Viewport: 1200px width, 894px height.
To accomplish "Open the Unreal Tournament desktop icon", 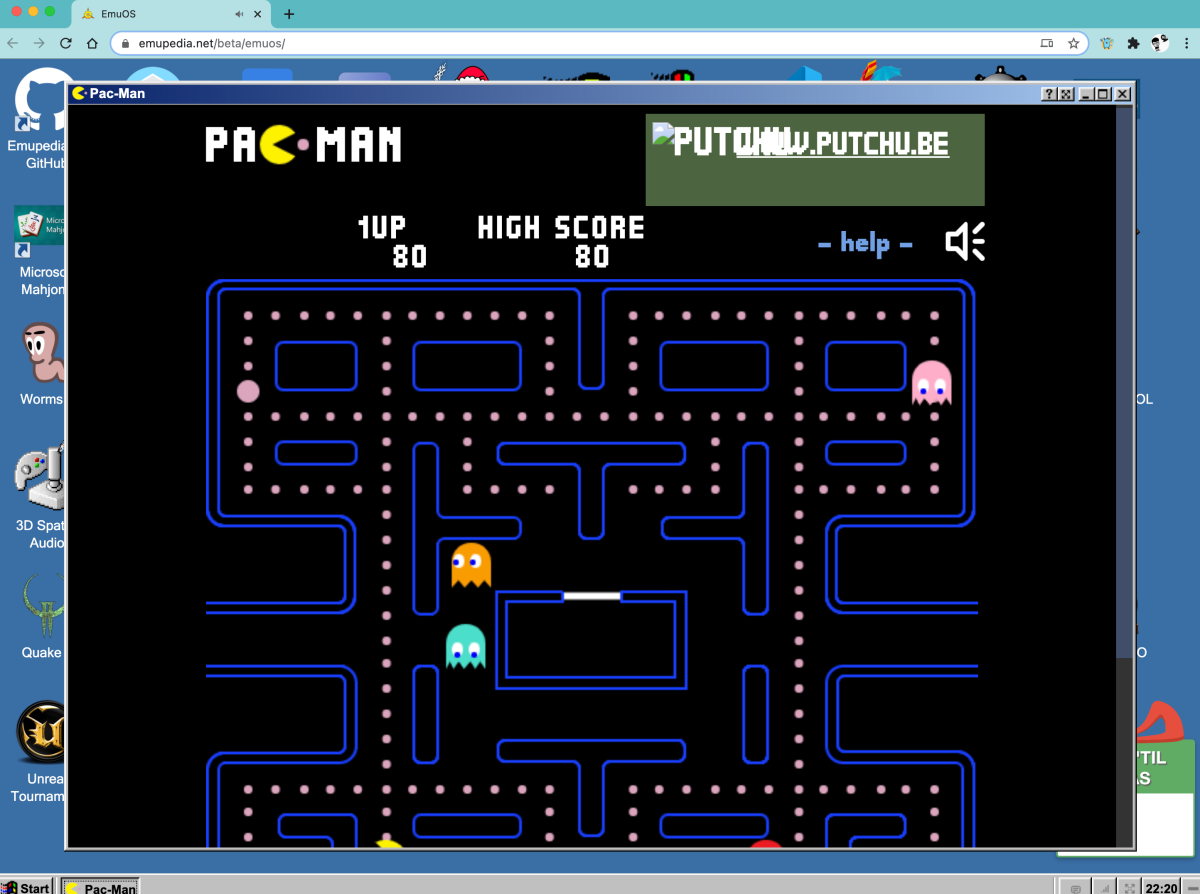I will point(40,750).
